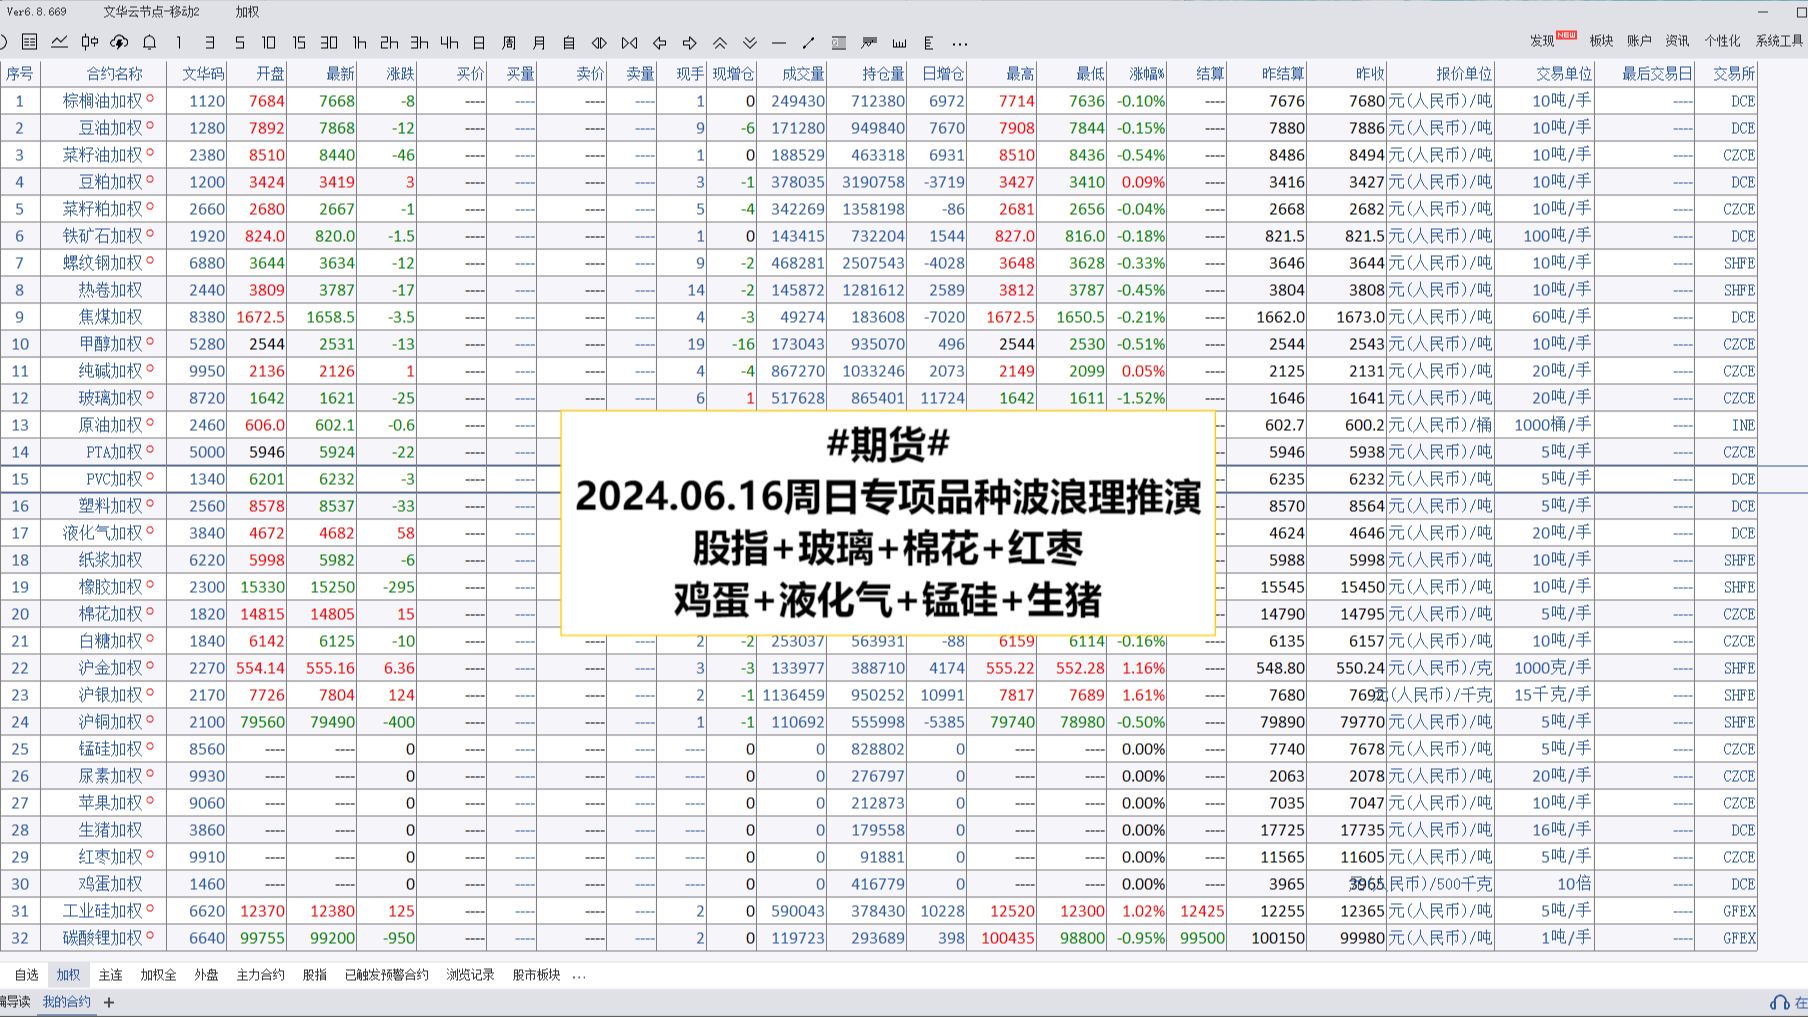
Task: Select the 碳酸锂加权 contract row
Action: (878, 938)
